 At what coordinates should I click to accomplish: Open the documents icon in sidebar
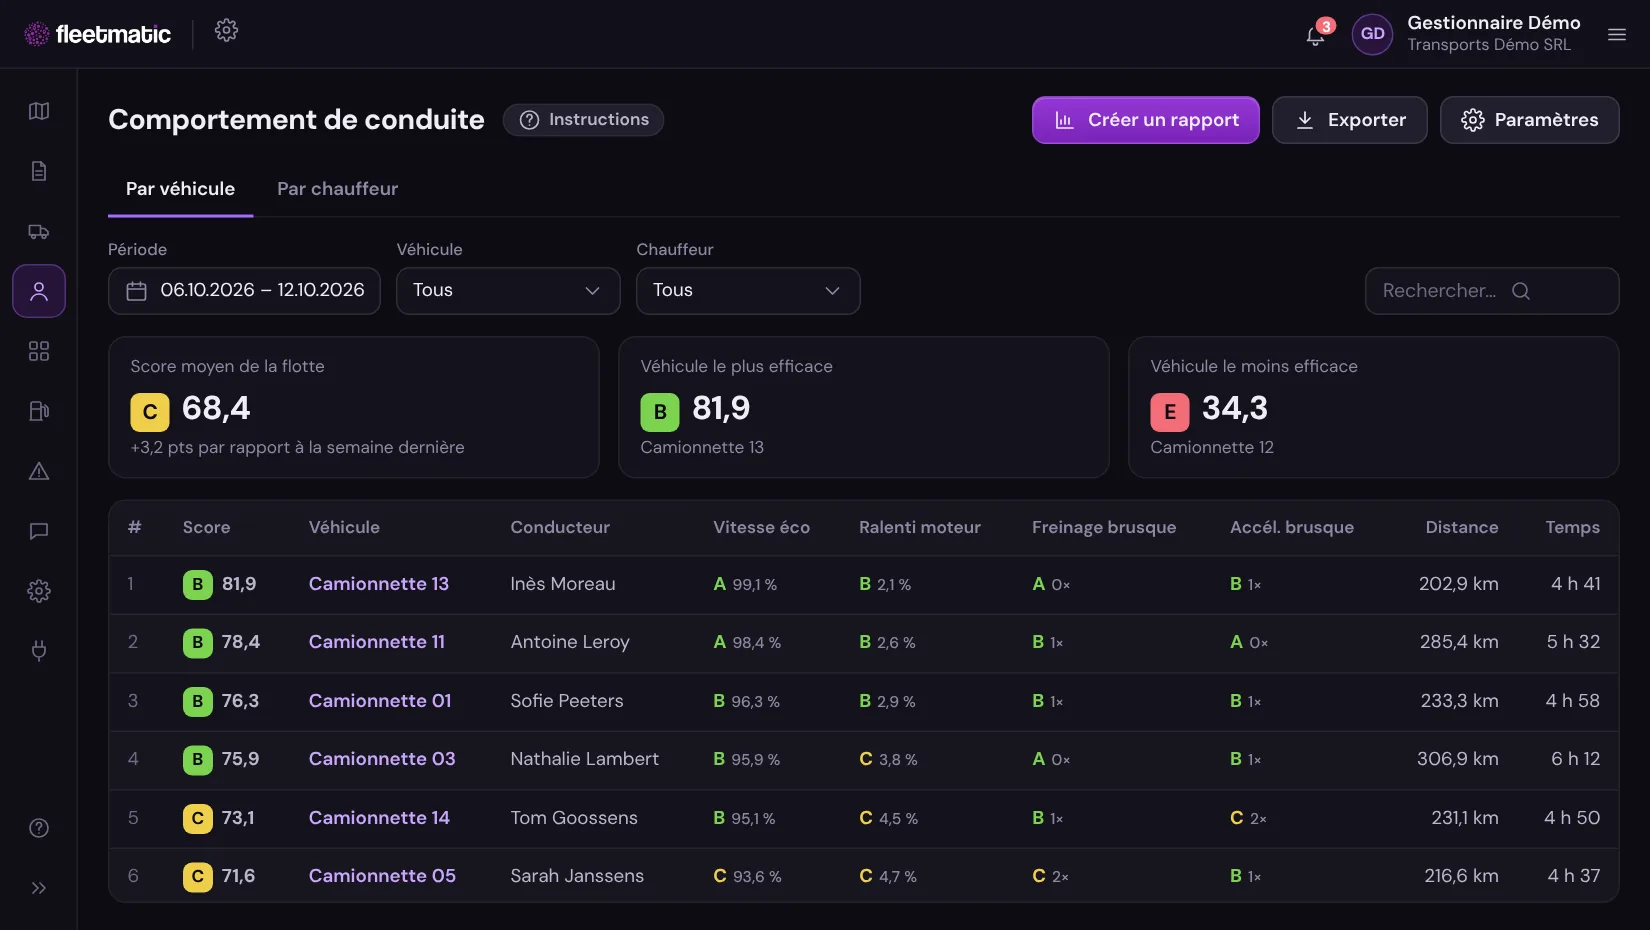pos(39,171)
